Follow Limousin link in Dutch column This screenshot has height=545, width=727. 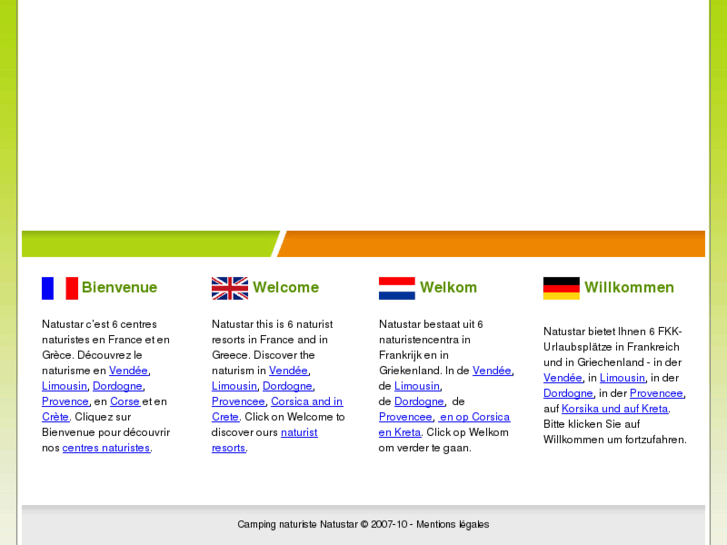click(x=417, y=386)
